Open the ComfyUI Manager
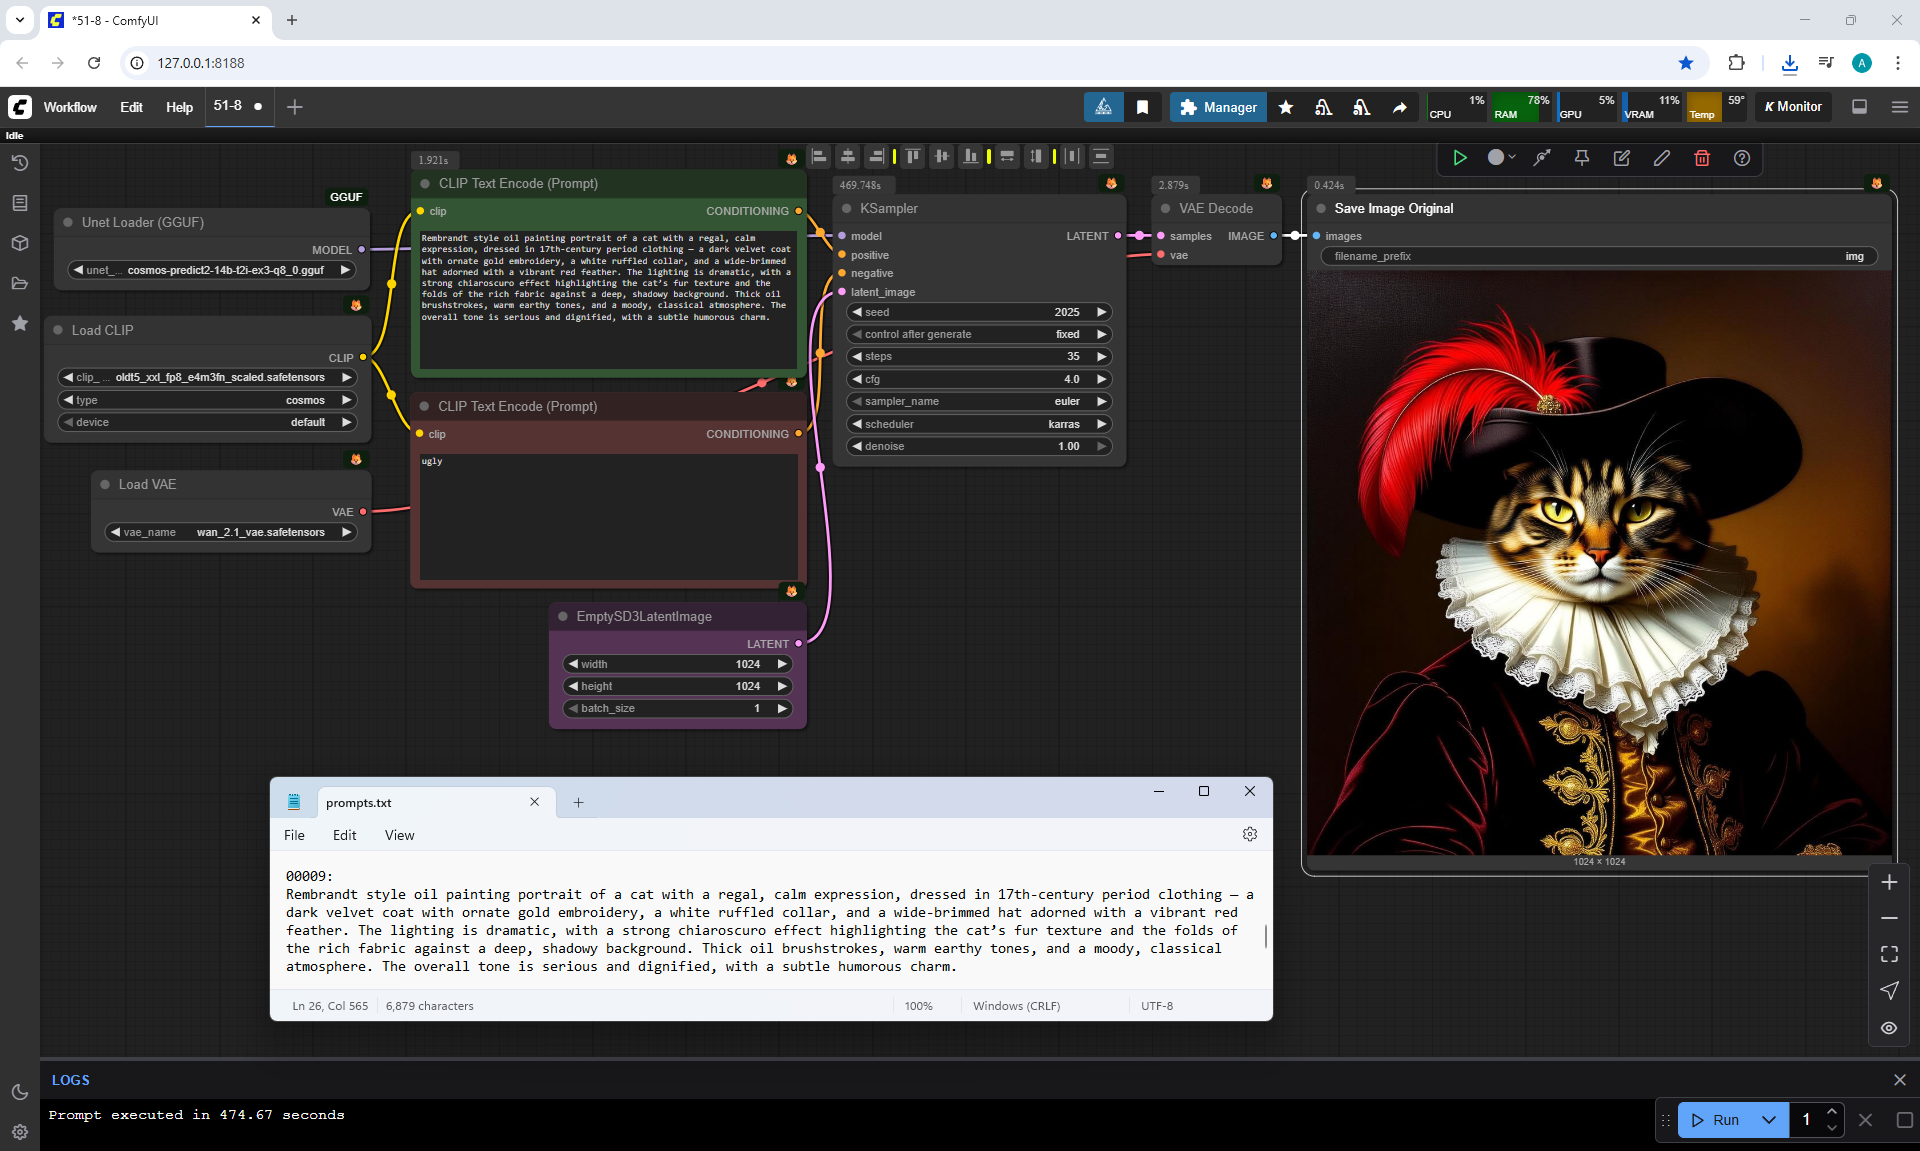The width and height of the screenshot is (1920, 1151). click(x=1217, y=107)
